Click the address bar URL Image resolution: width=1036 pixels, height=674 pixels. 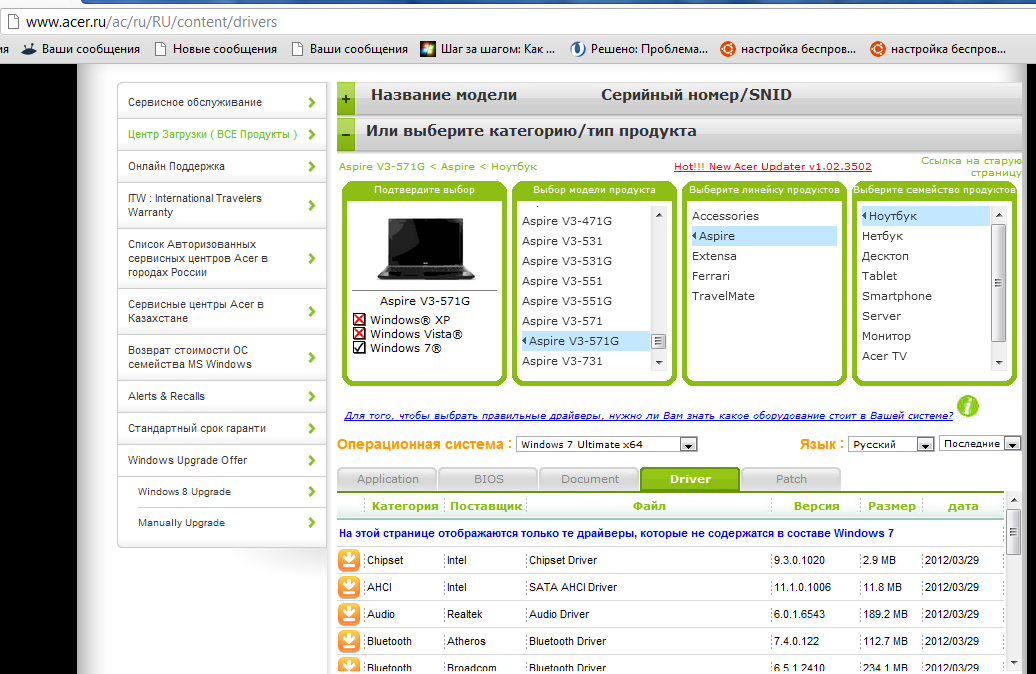point(151,22)
